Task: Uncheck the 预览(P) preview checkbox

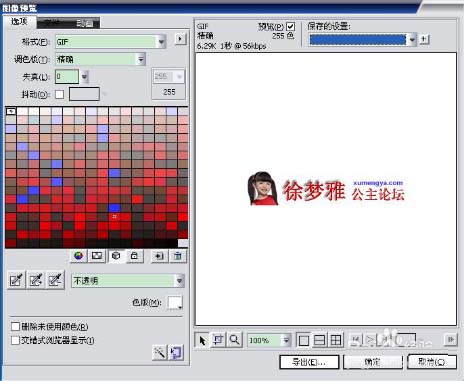Action: tap(290, 26)
